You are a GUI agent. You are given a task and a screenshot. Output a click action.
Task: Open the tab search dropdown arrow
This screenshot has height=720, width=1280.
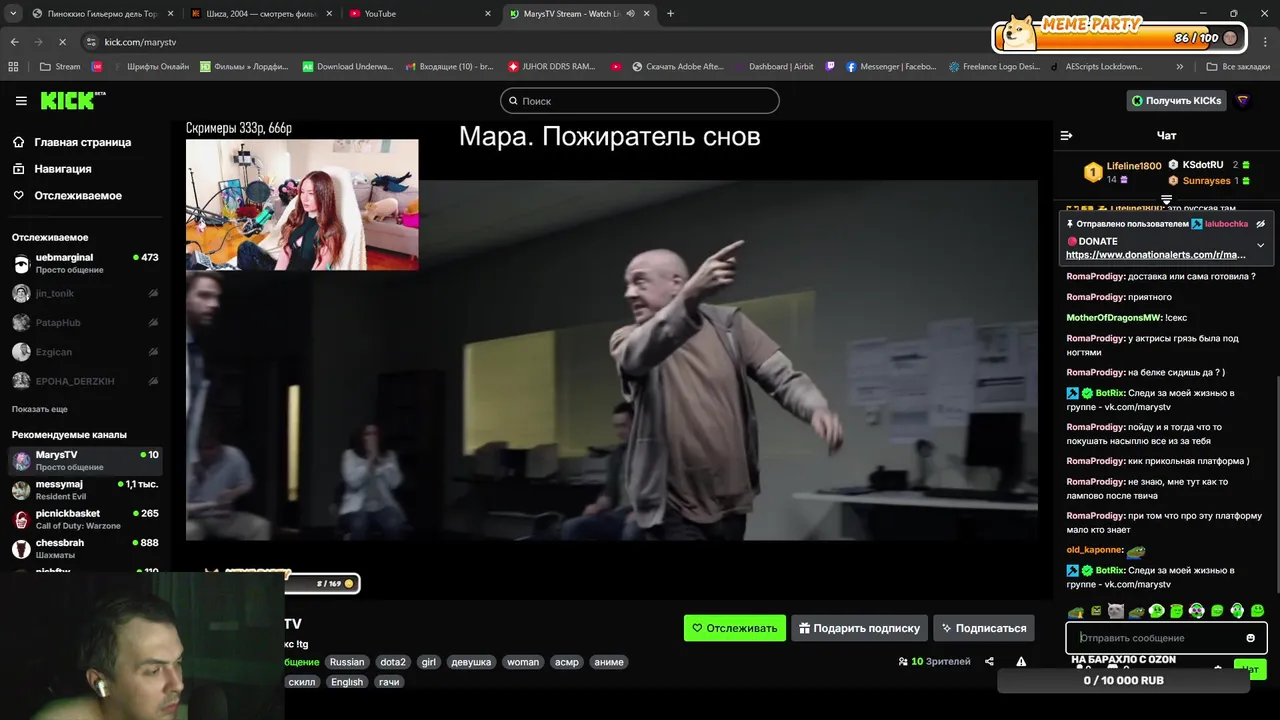[13, 14]
